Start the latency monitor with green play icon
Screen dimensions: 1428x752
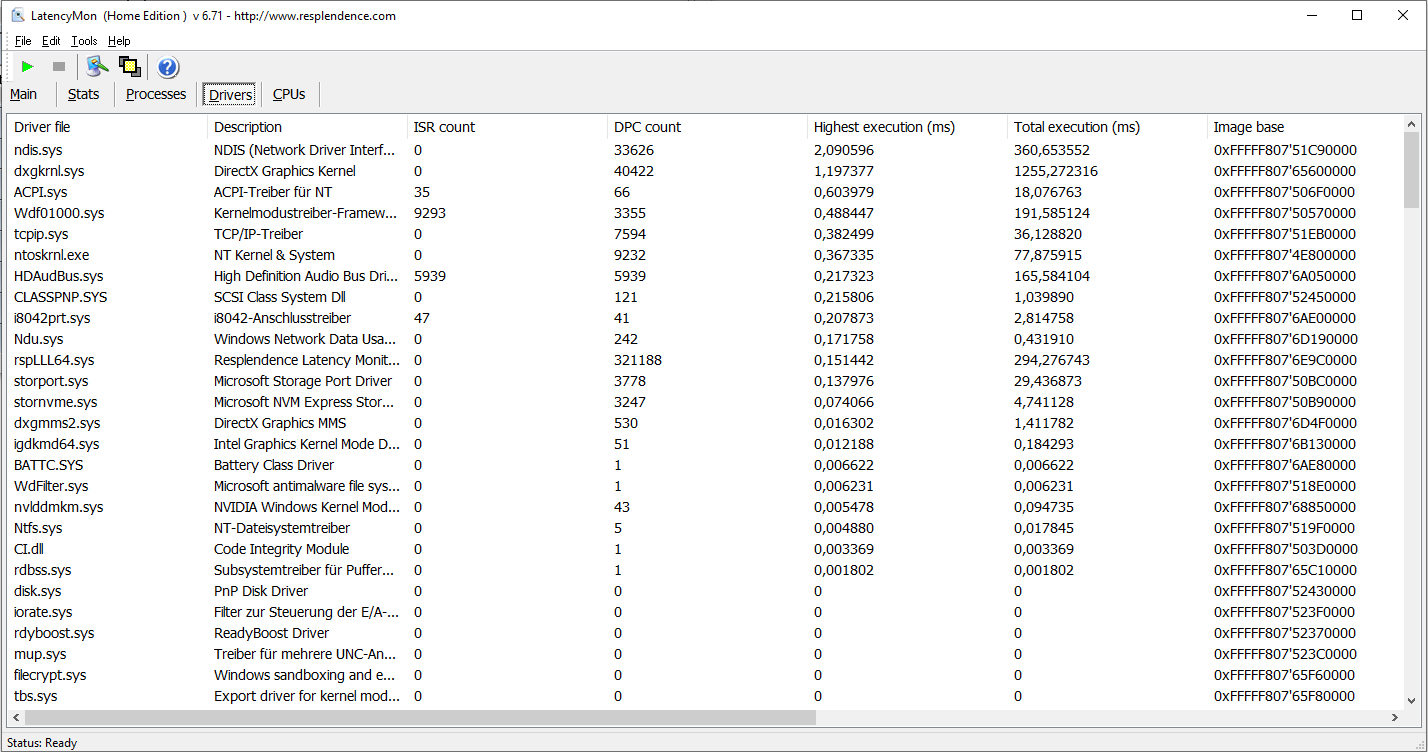point(28,67)
